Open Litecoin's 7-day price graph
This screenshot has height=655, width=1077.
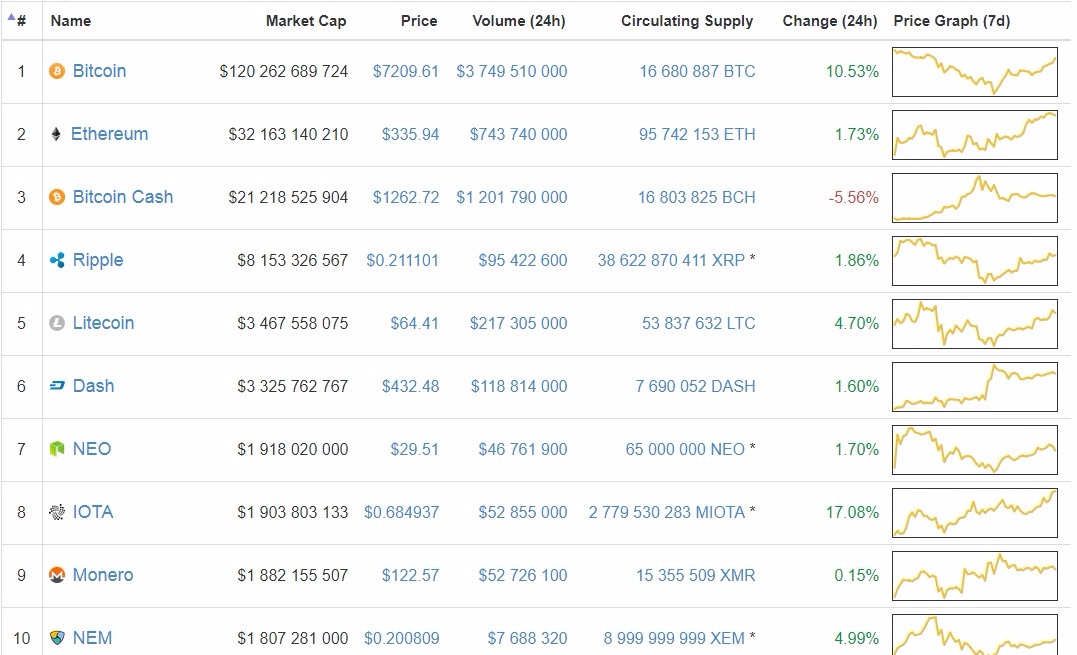[x=975, y=323]
